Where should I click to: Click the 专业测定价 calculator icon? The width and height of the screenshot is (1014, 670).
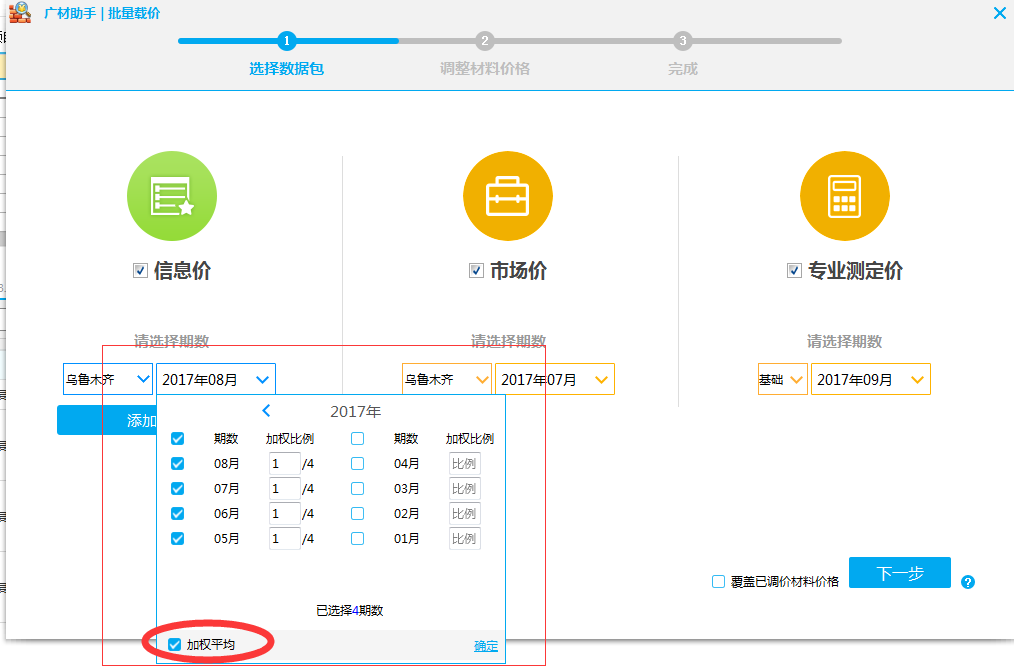pyautogui.click(x=844, y=196)
